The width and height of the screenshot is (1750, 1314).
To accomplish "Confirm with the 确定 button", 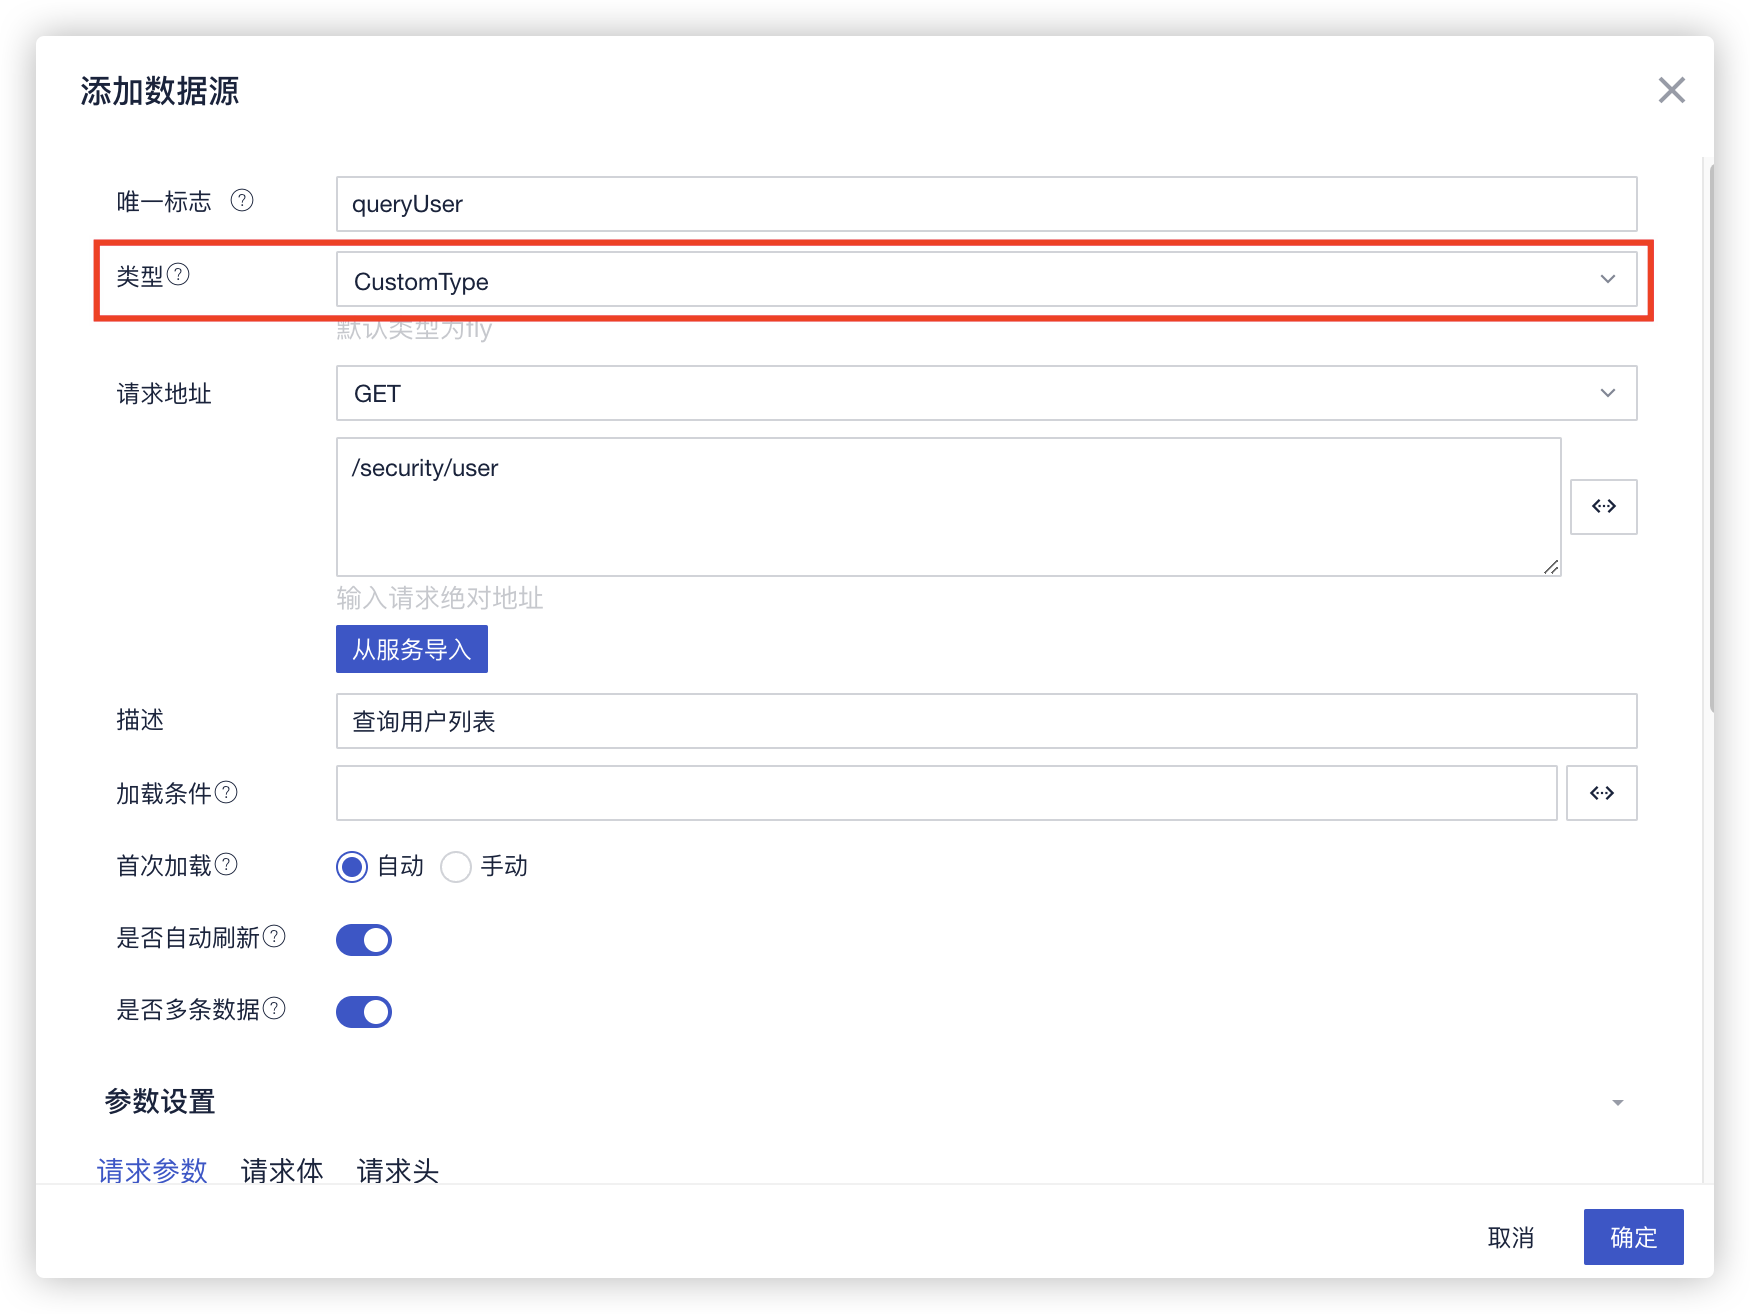I will click(1633, 1237).
